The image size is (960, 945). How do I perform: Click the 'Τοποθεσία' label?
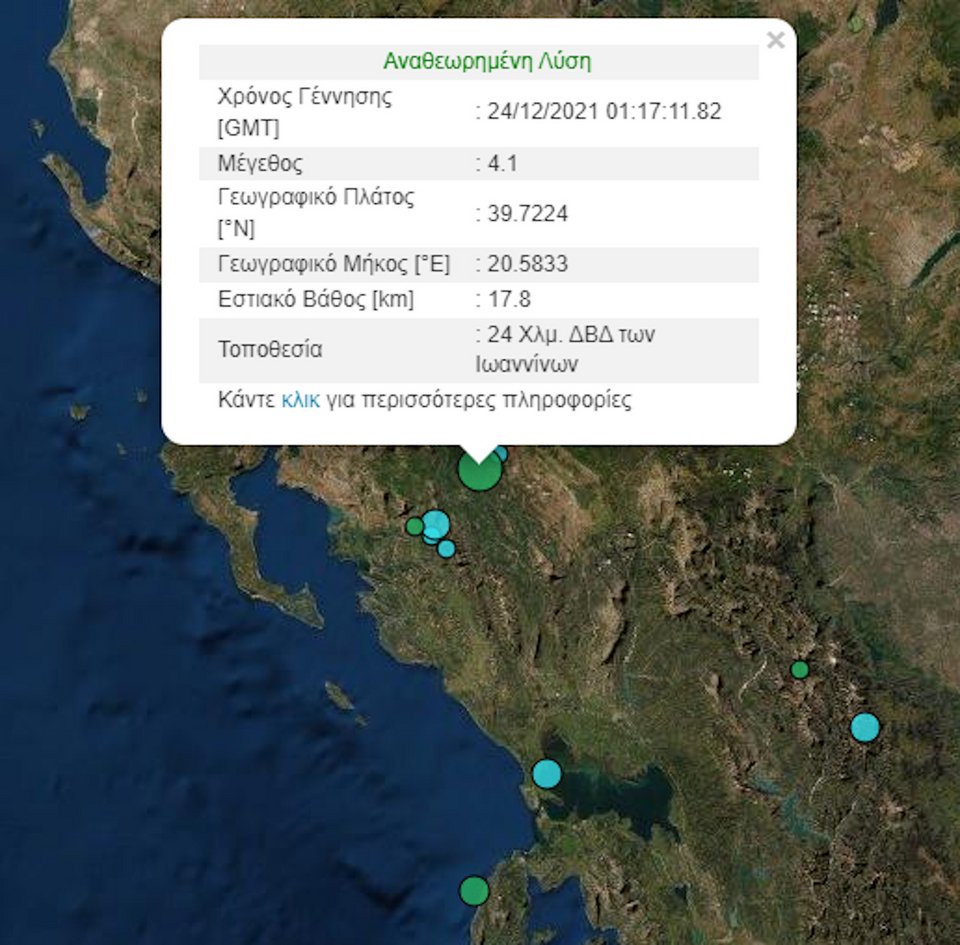click(x=270, y=349)
